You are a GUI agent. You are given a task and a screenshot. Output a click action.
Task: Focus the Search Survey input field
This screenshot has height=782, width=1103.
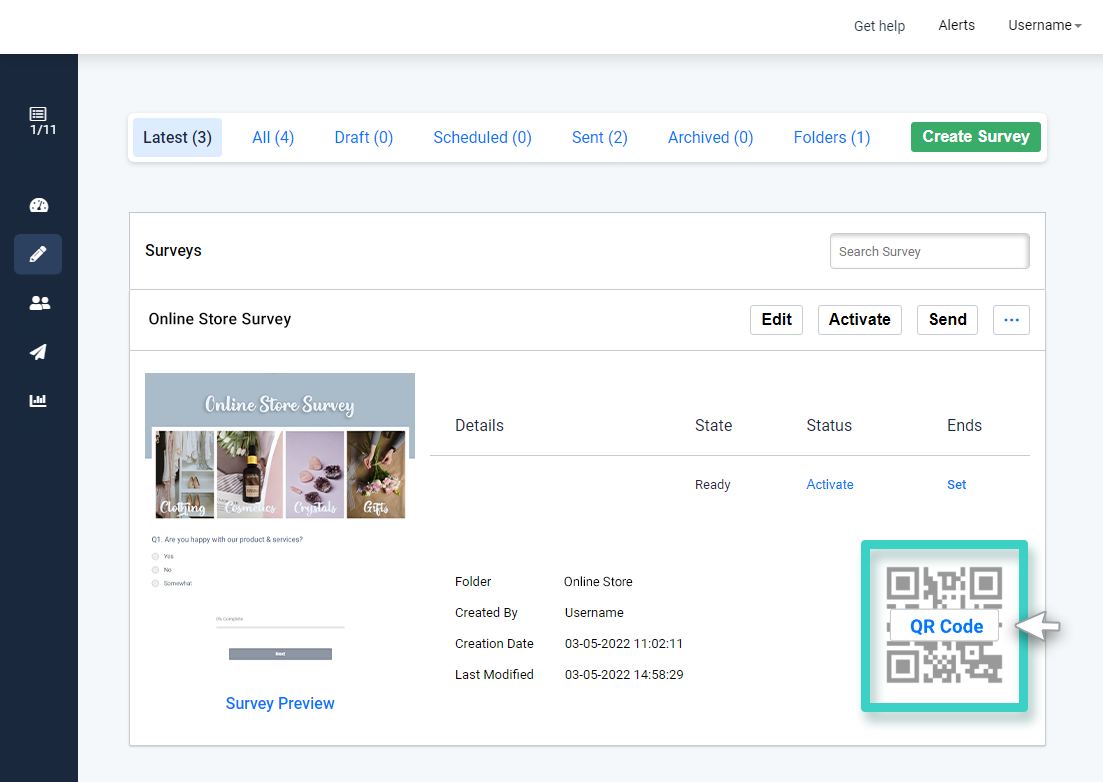(929, 251)
